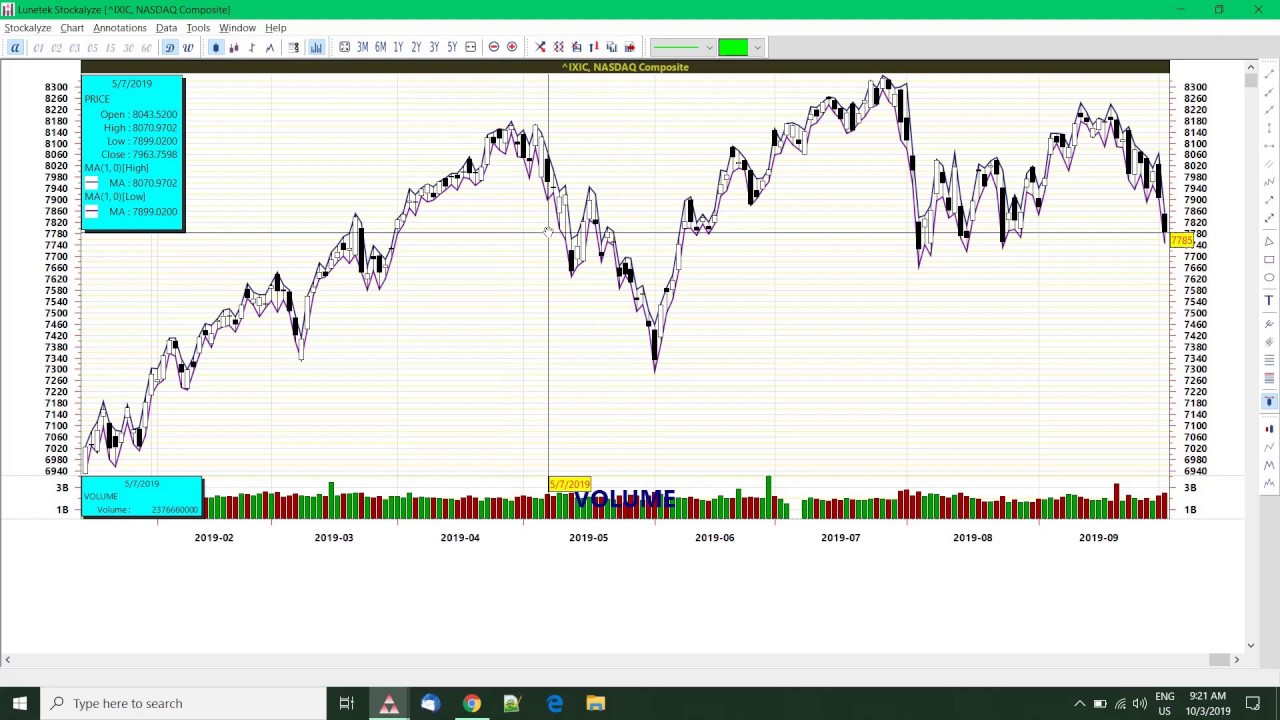Open File Explorer from taskbar
The height and width of the screenshot is (720, 1280).
coord(595,703)
